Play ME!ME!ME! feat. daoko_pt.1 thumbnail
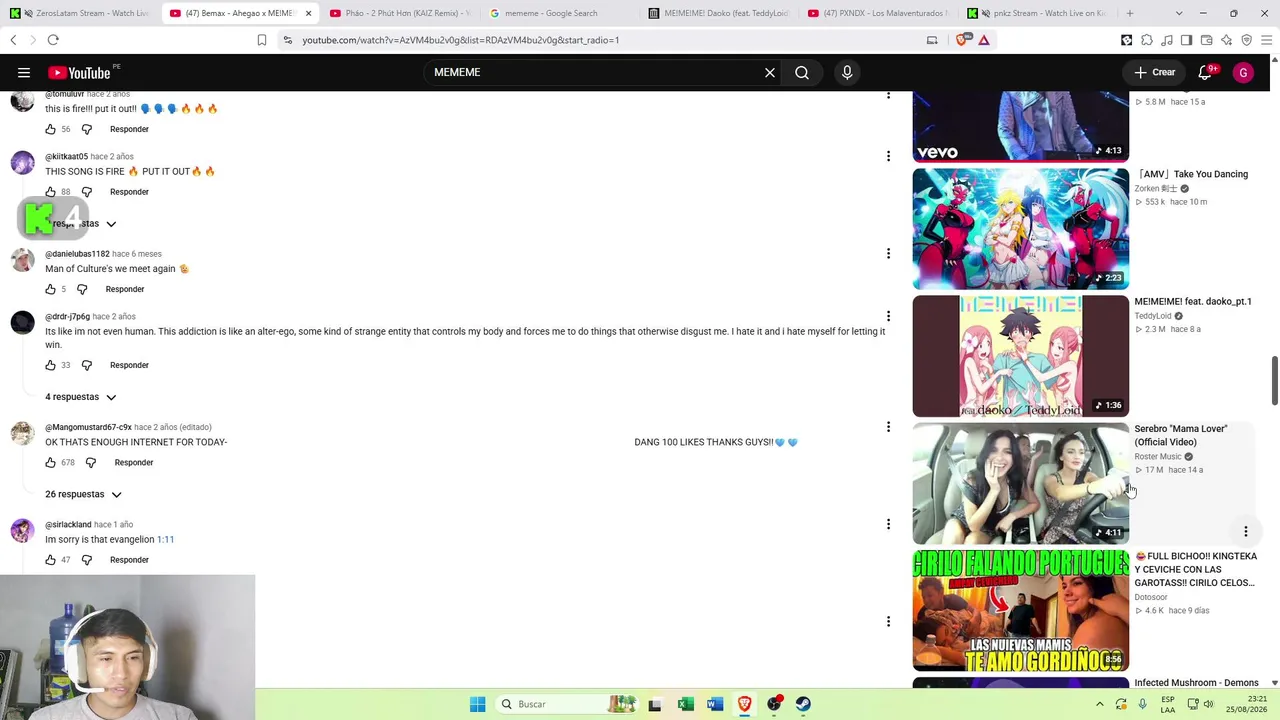1280x720 pixels. point(1020,356)
